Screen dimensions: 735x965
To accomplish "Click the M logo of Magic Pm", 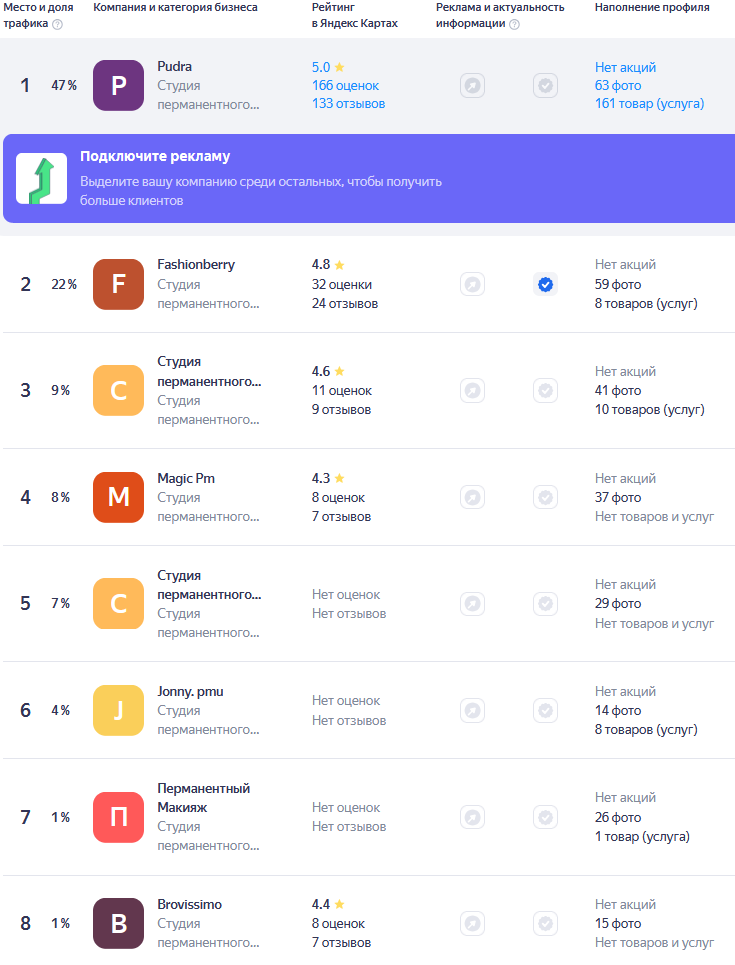I will click(x=118, y=497).
